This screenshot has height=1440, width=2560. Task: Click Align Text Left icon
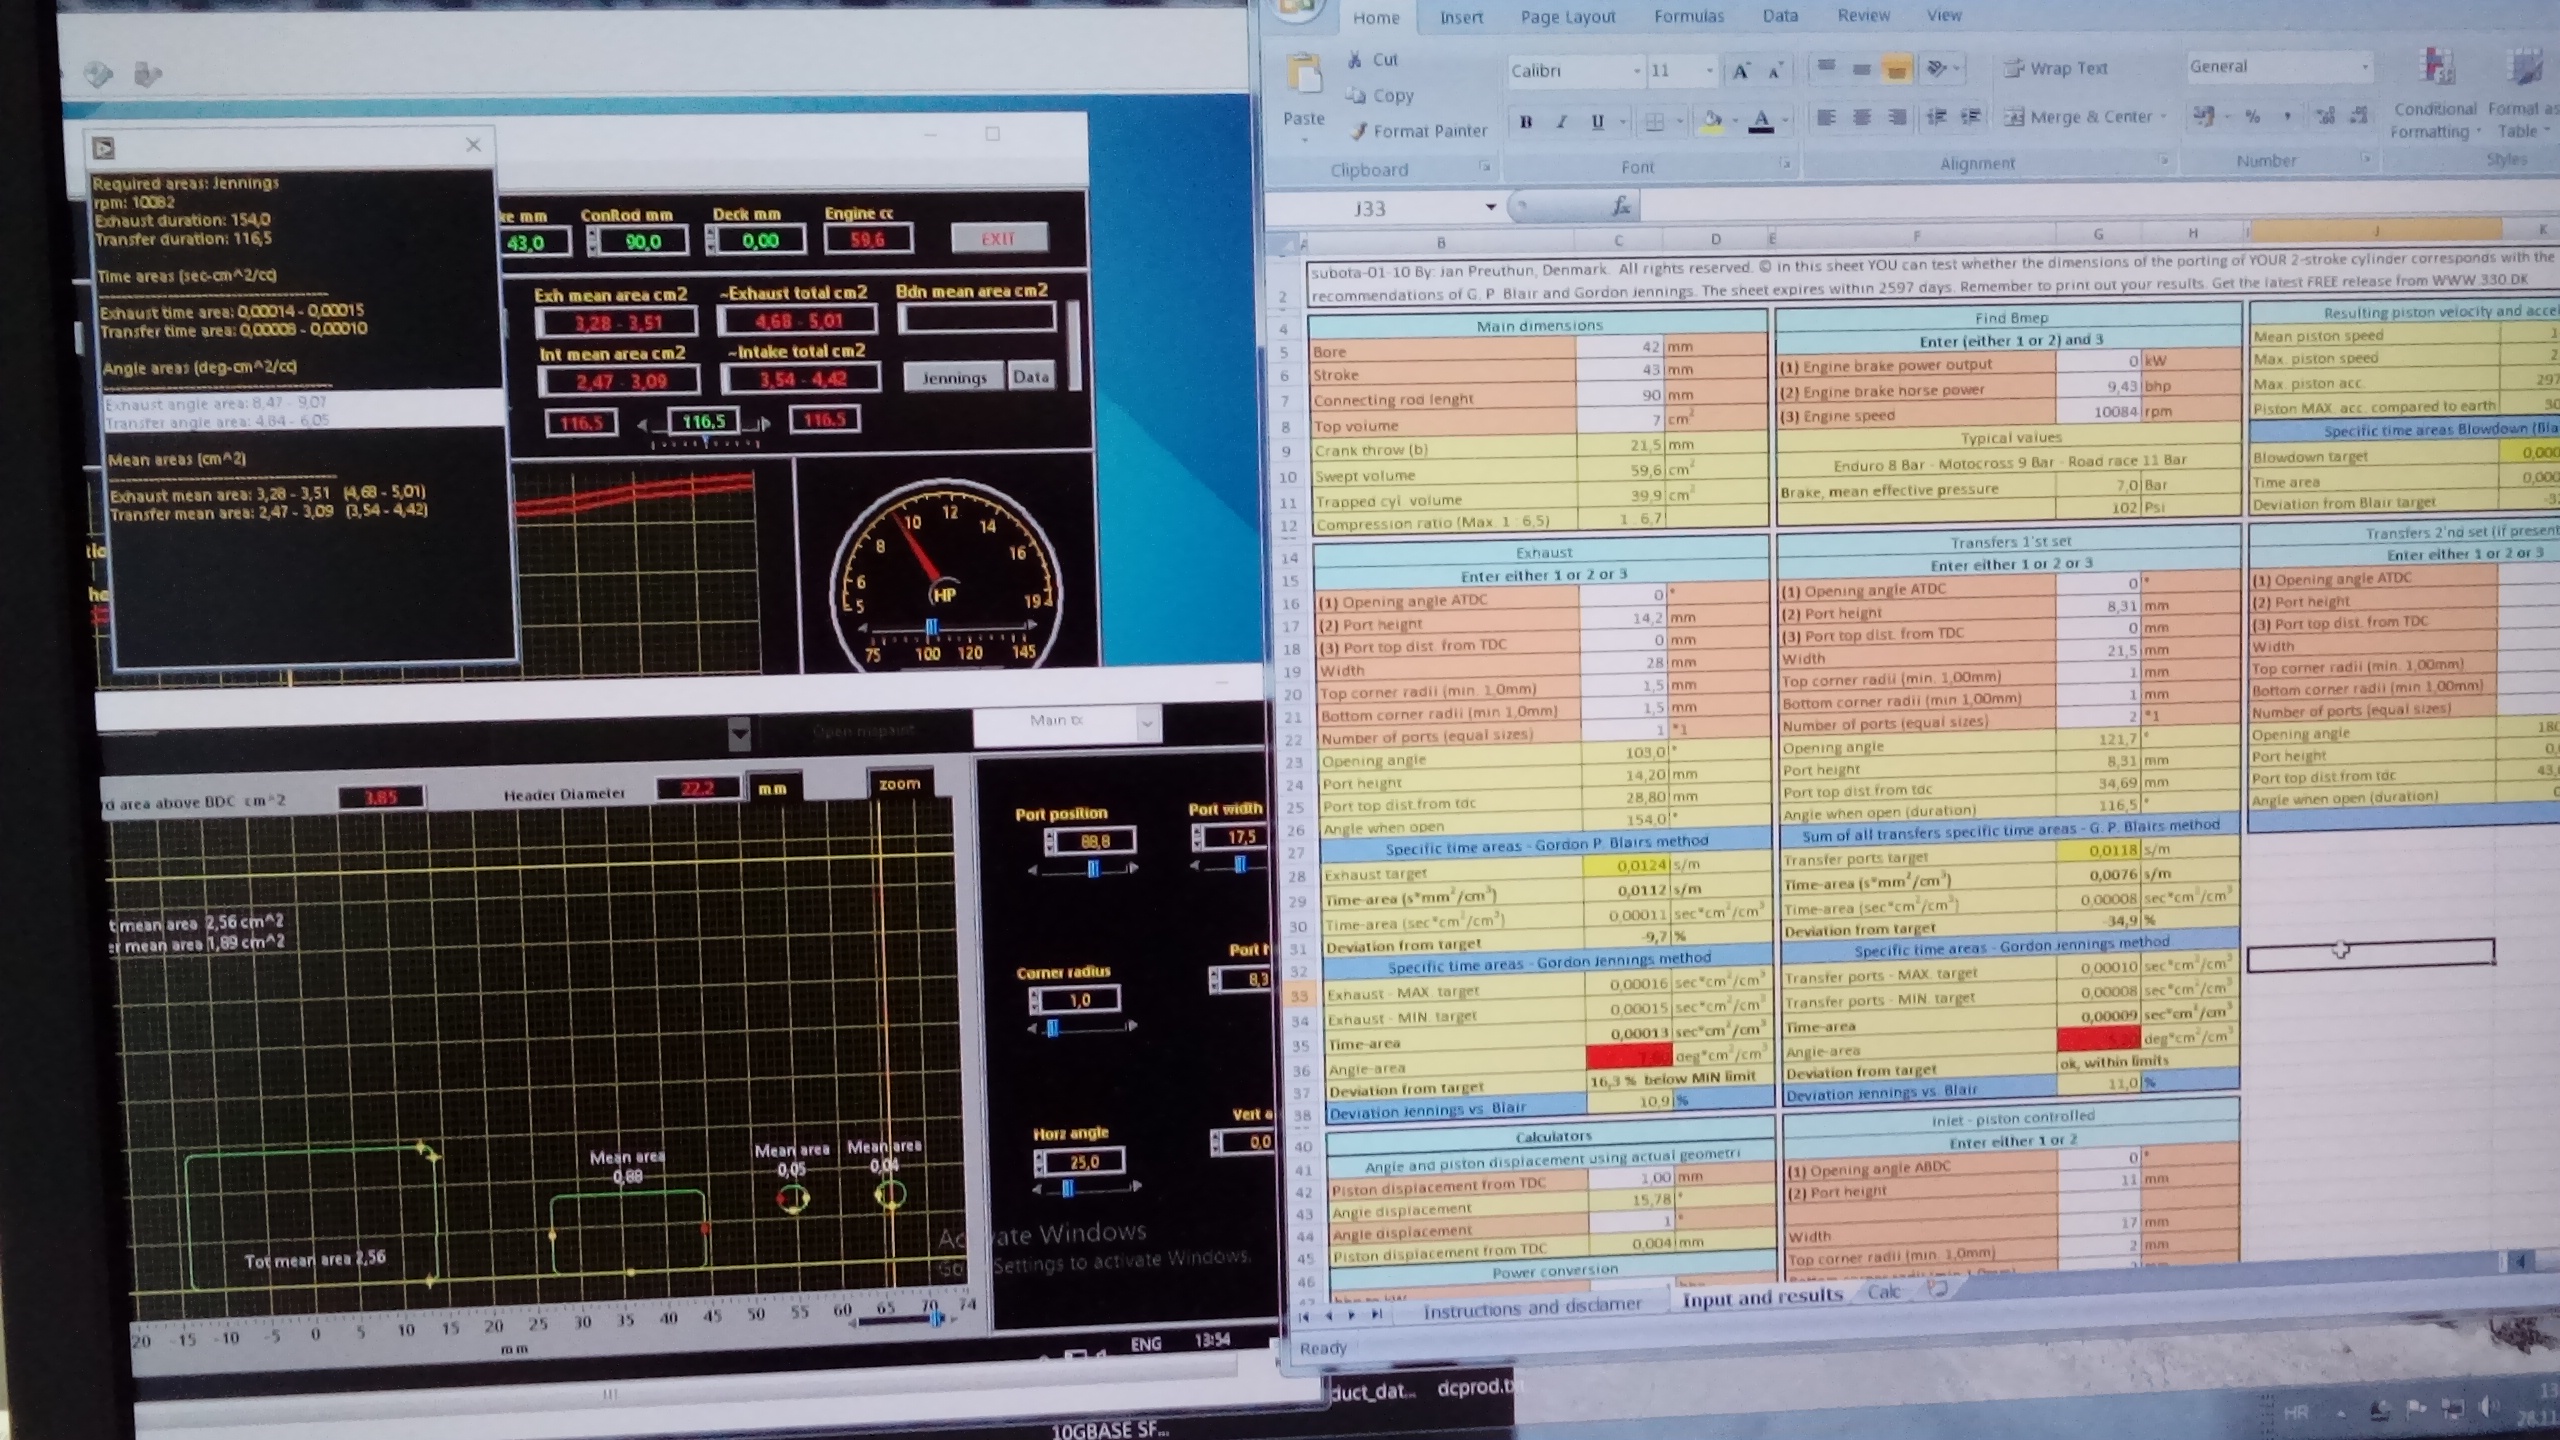[1826, 118]
